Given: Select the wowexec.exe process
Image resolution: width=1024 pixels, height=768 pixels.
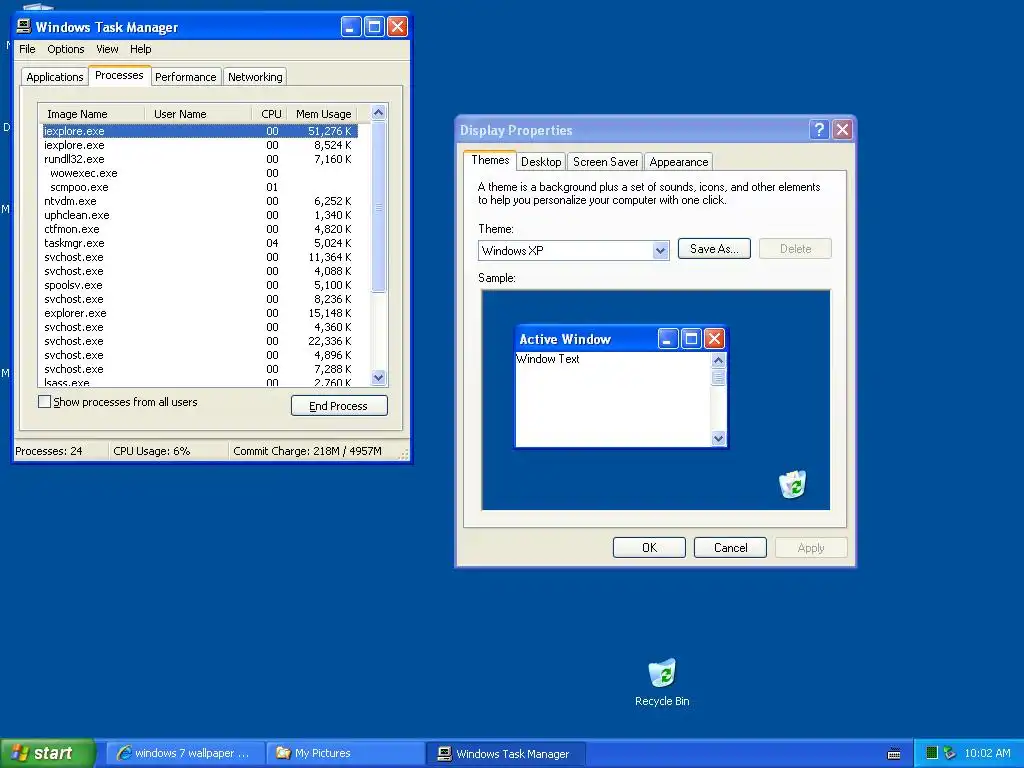Looking at the screenshot, I should [x=199, y=173].
